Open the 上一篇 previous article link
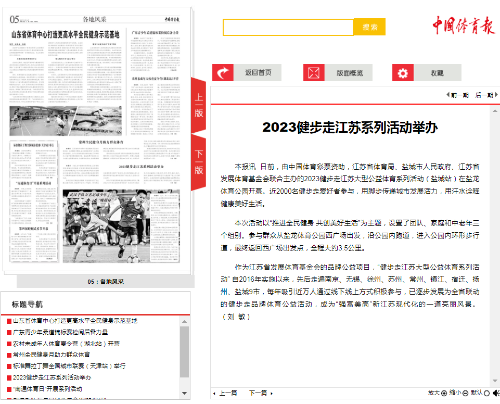This screenshot has height=404, width=500. [x=225, y=393]
